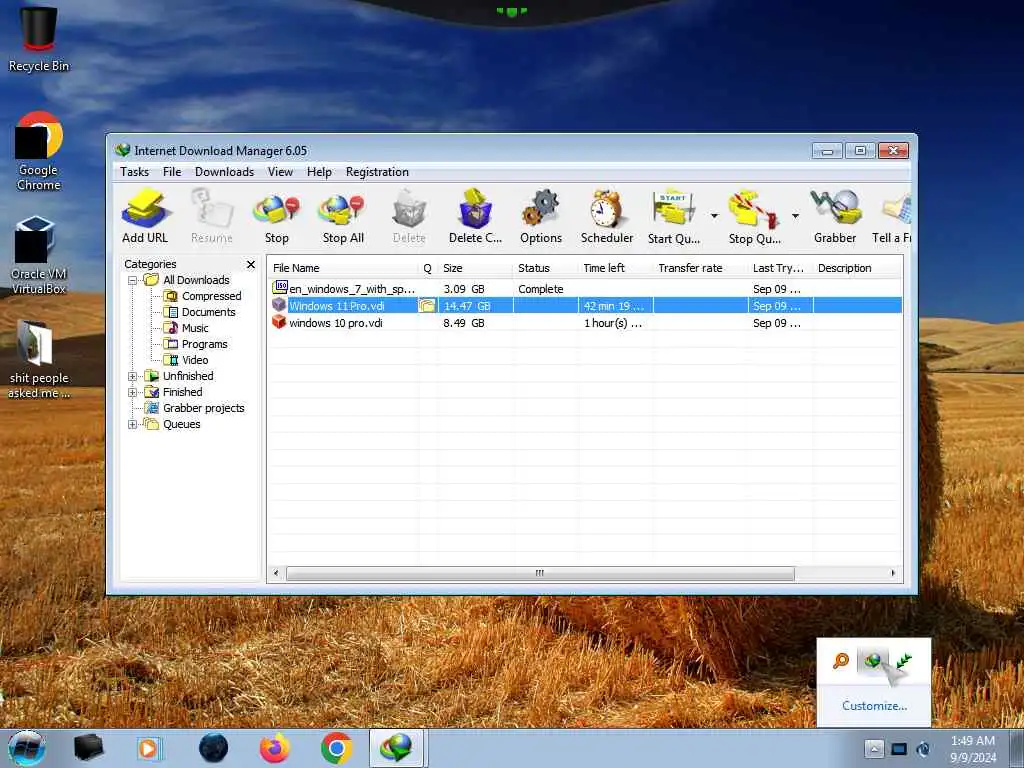Select the Windows 11 Pro.vdi download
The image size is (1024, 768).
585,306
